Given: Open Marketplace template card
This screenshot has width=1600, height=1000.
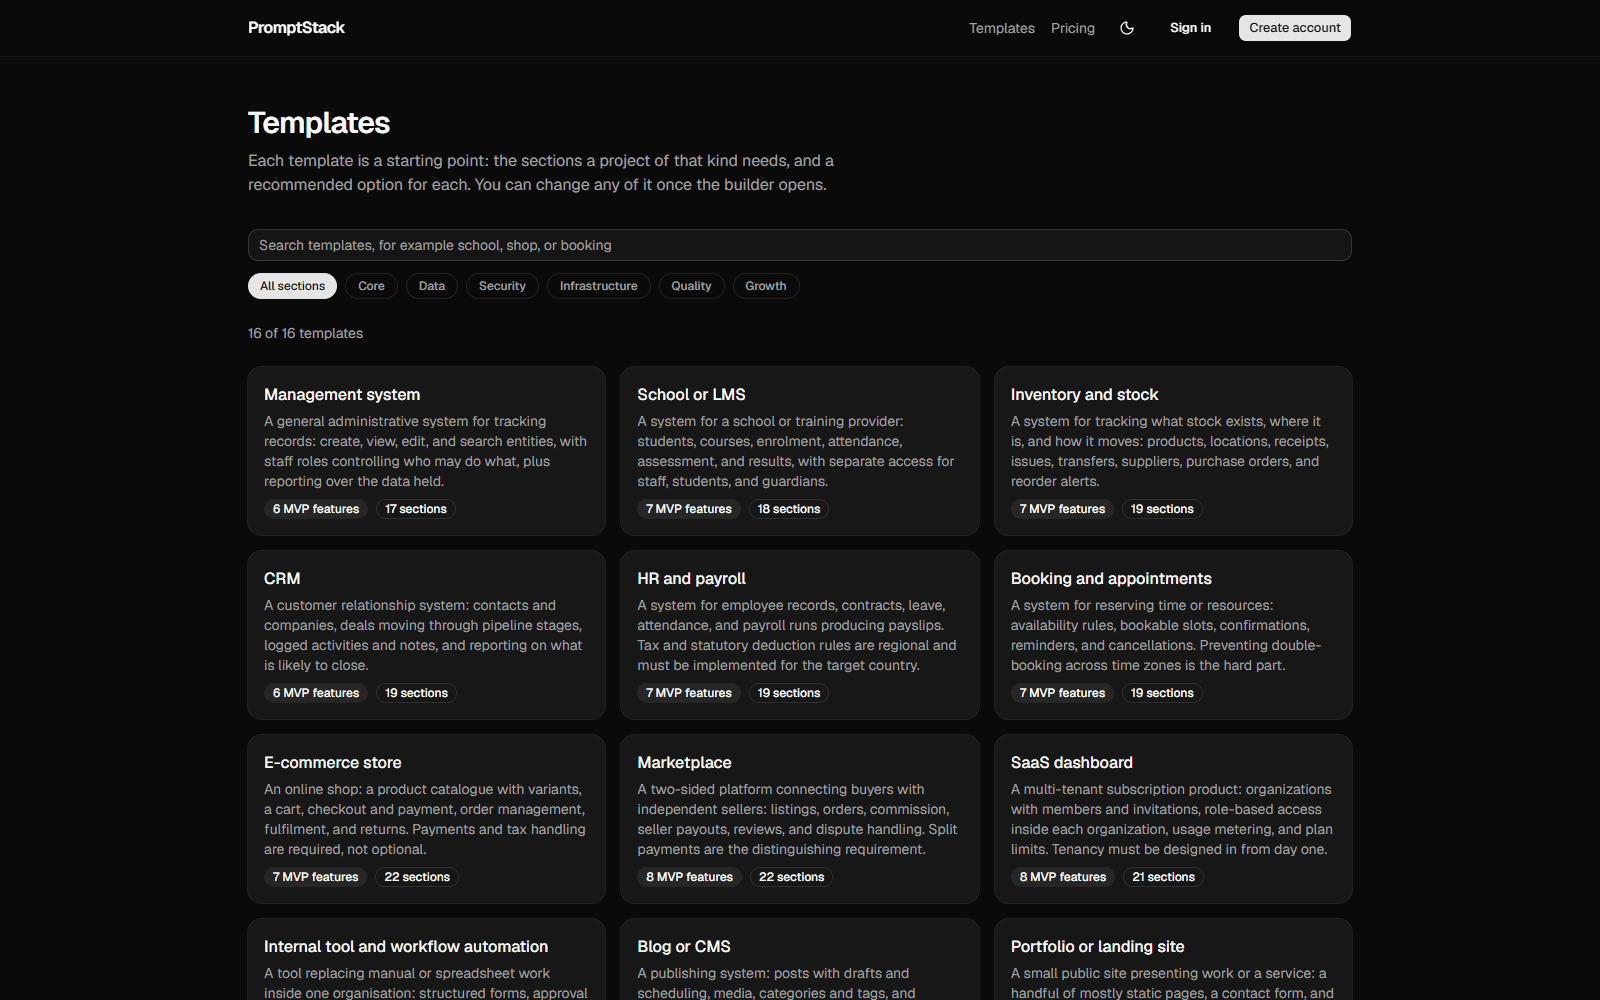Looking at the screenshot, I should pos(800,819).
